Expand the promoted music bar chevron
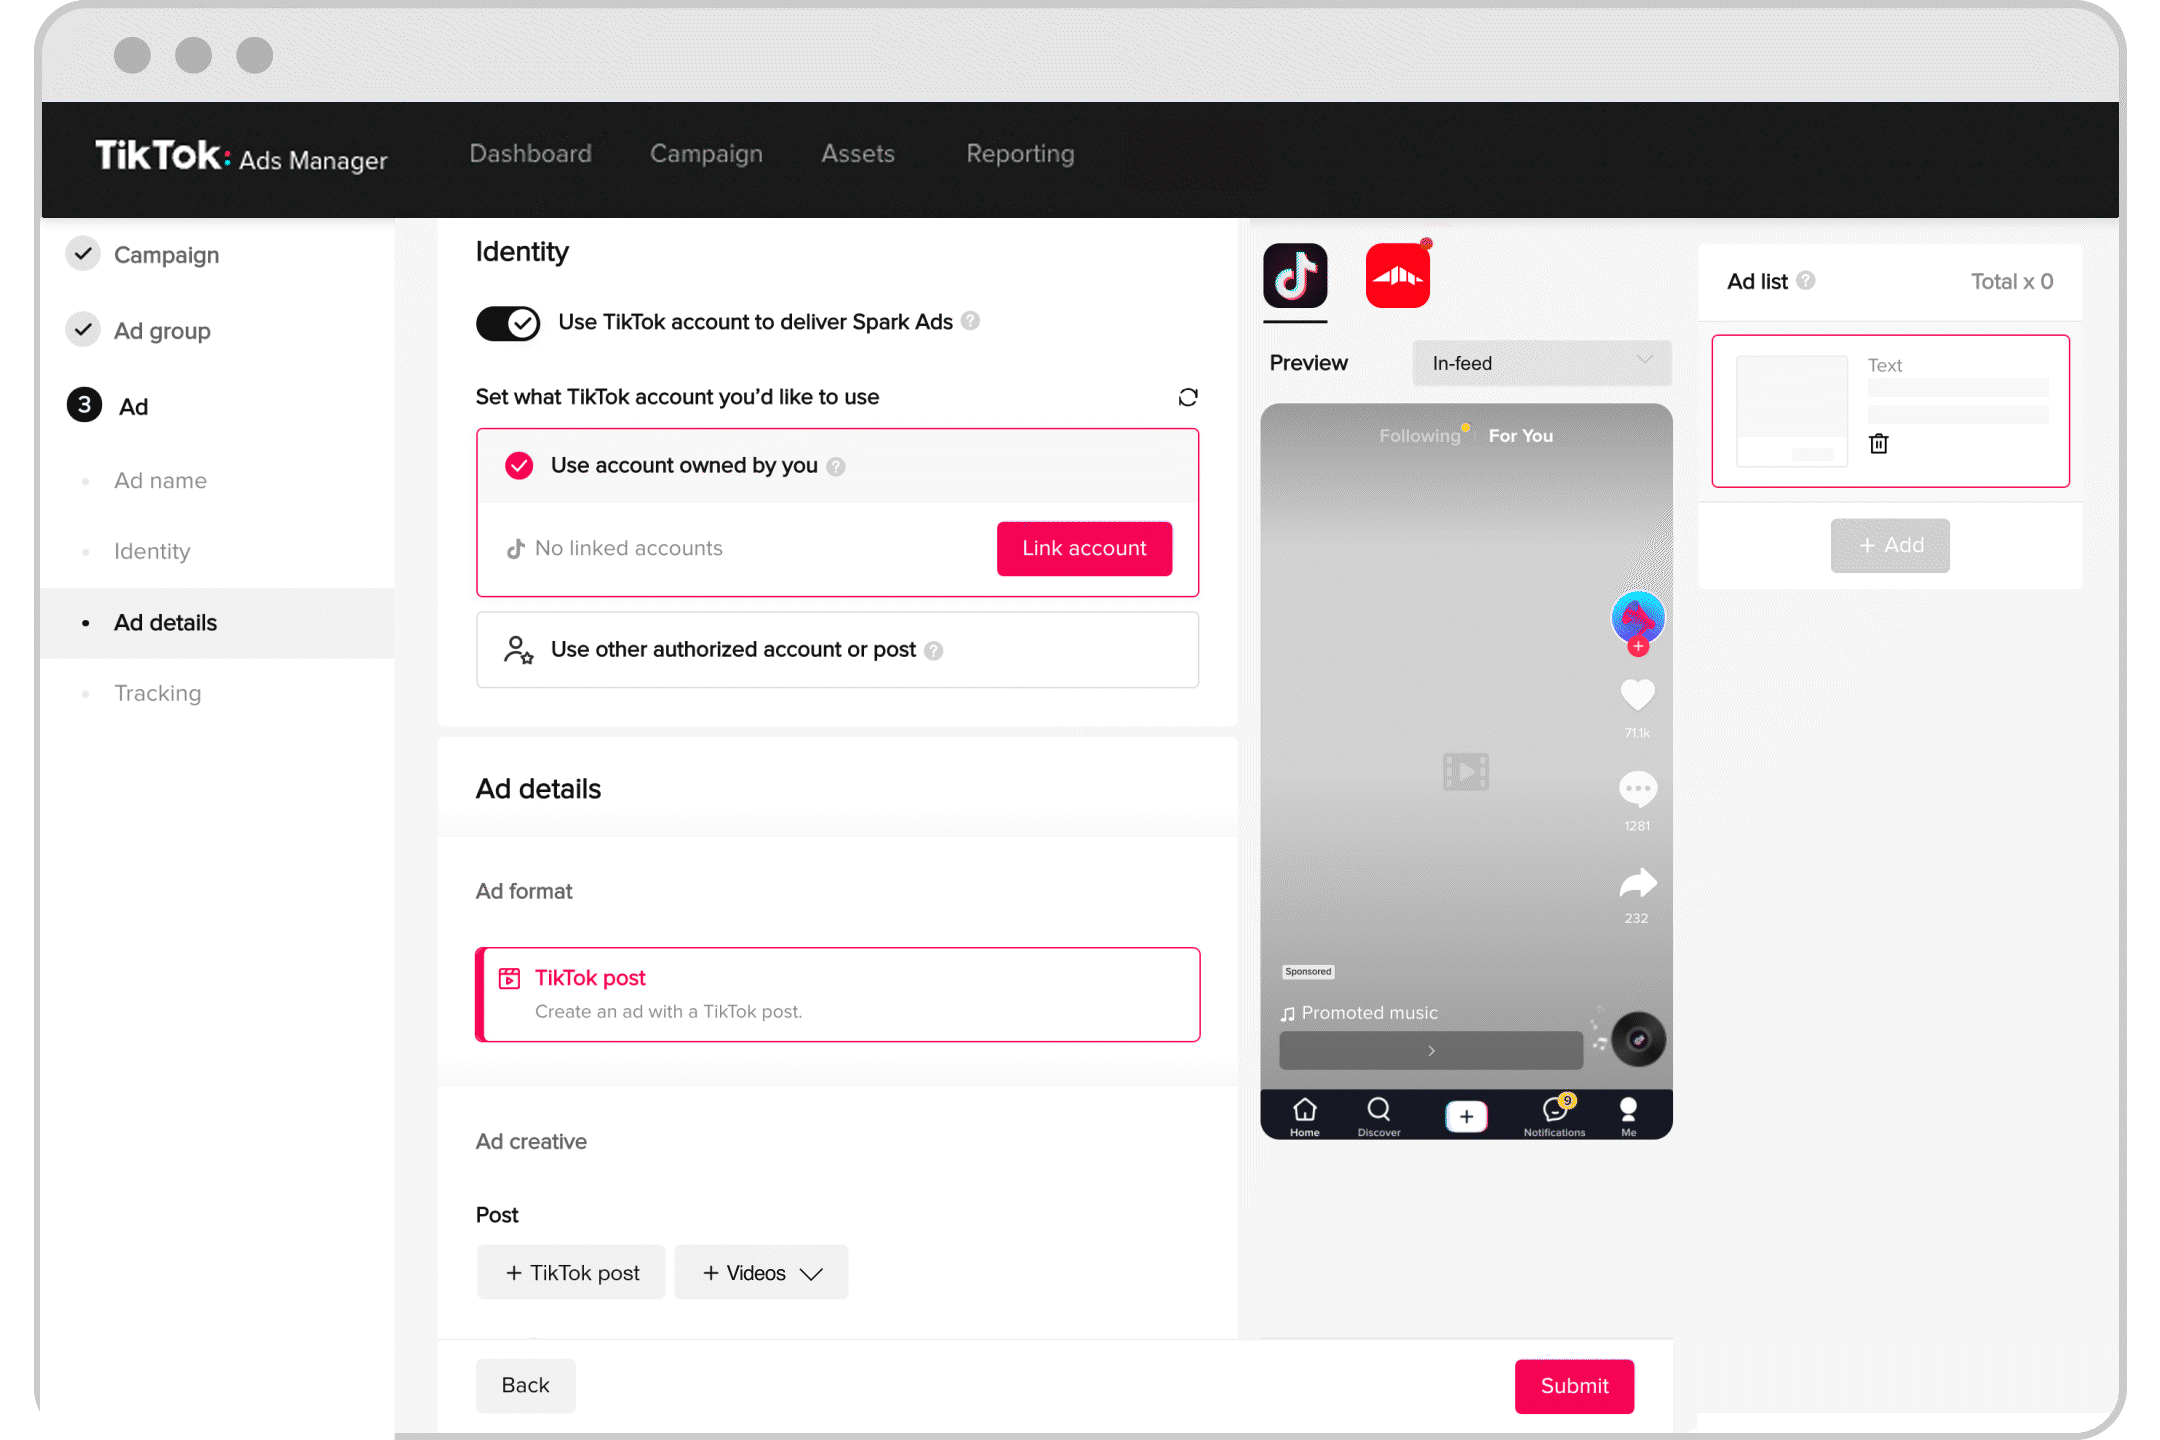Viewport: 2160px width, 1440px height. click(1430, 1050)
